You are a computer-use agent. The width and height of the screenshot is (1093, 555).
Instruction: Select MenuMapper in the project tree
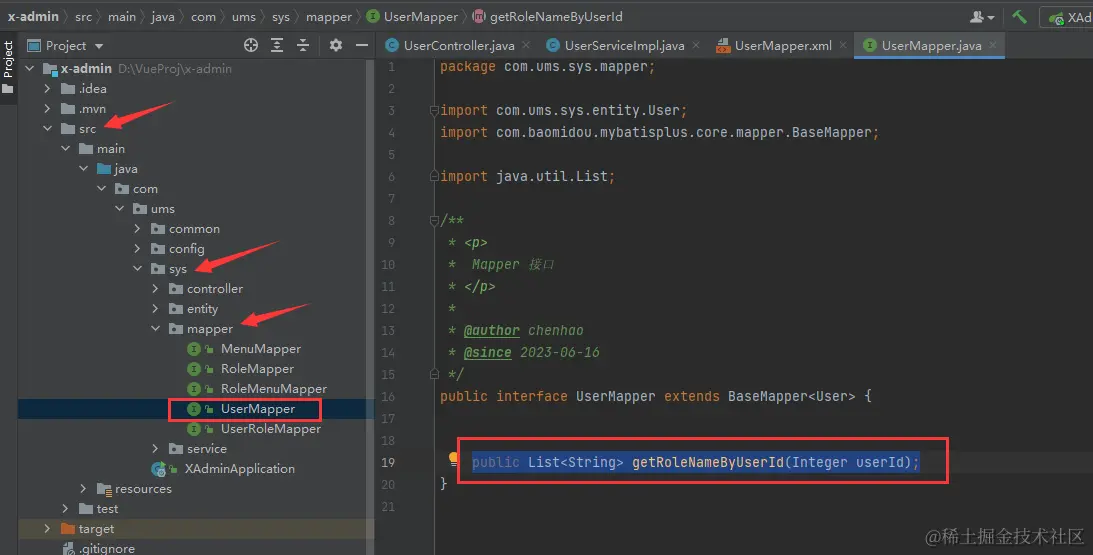[x=261, y=349]
